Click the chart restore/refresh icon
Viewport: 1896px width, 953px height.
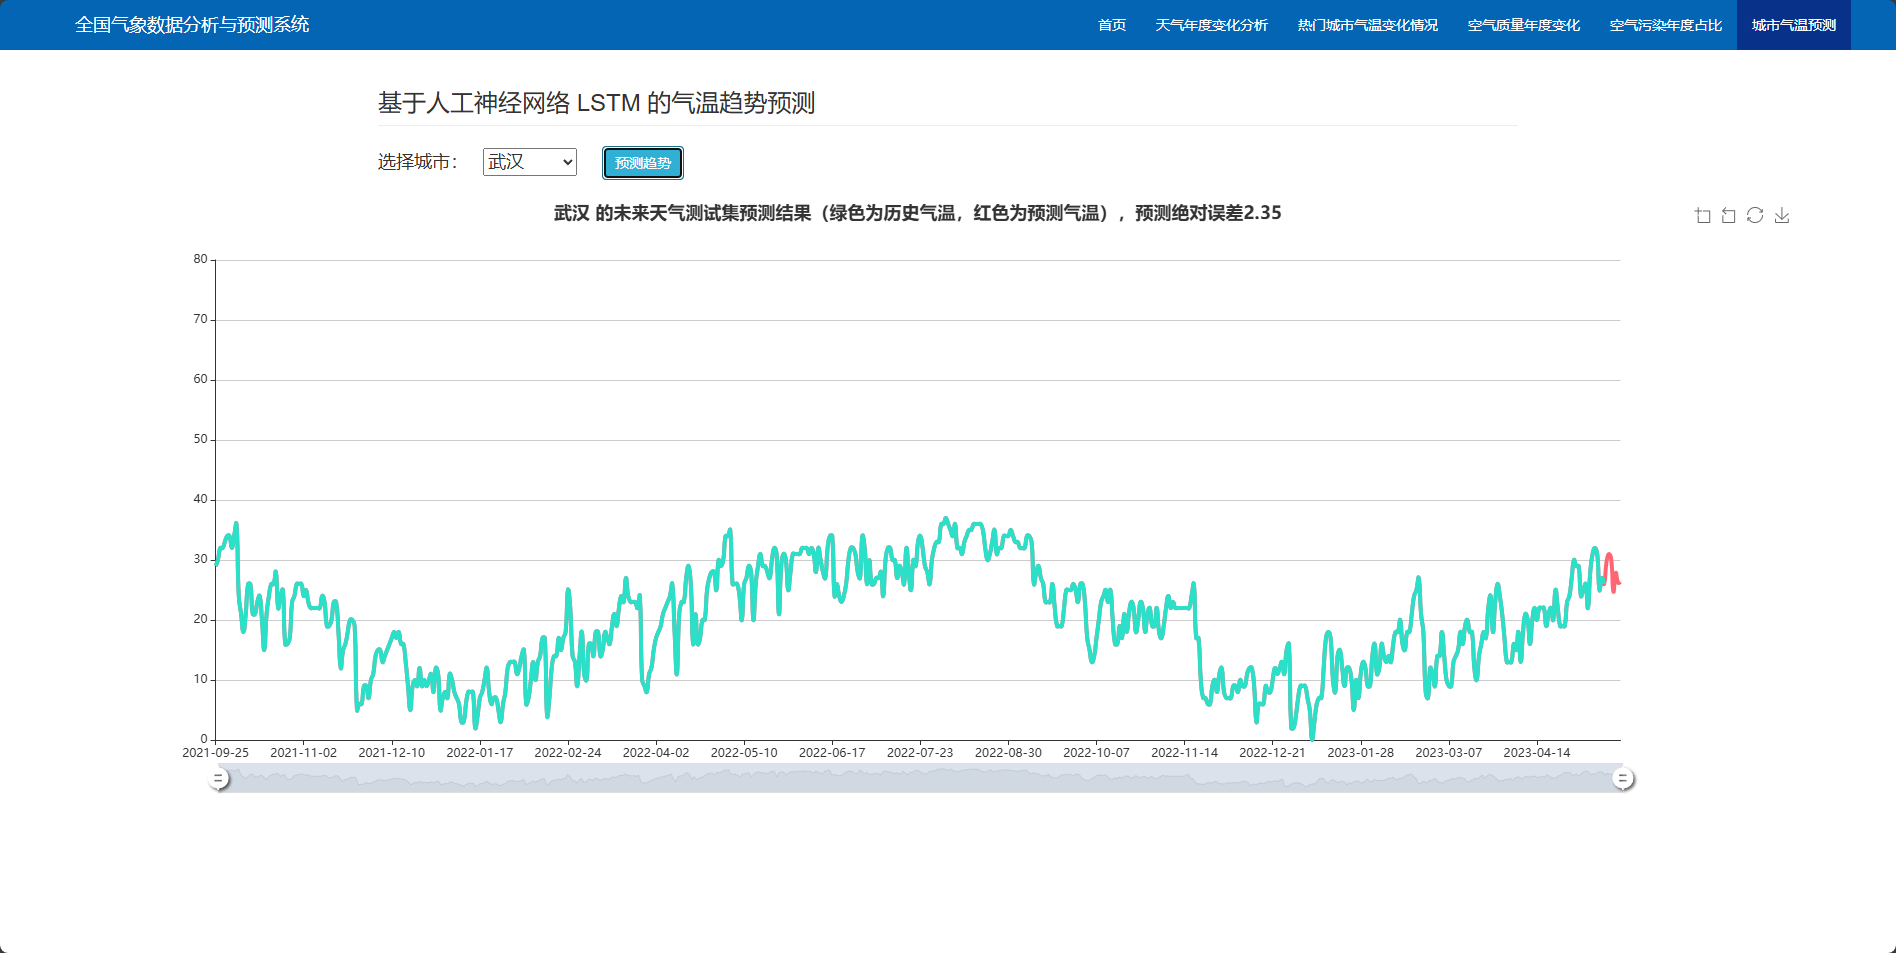[1755, 215]
